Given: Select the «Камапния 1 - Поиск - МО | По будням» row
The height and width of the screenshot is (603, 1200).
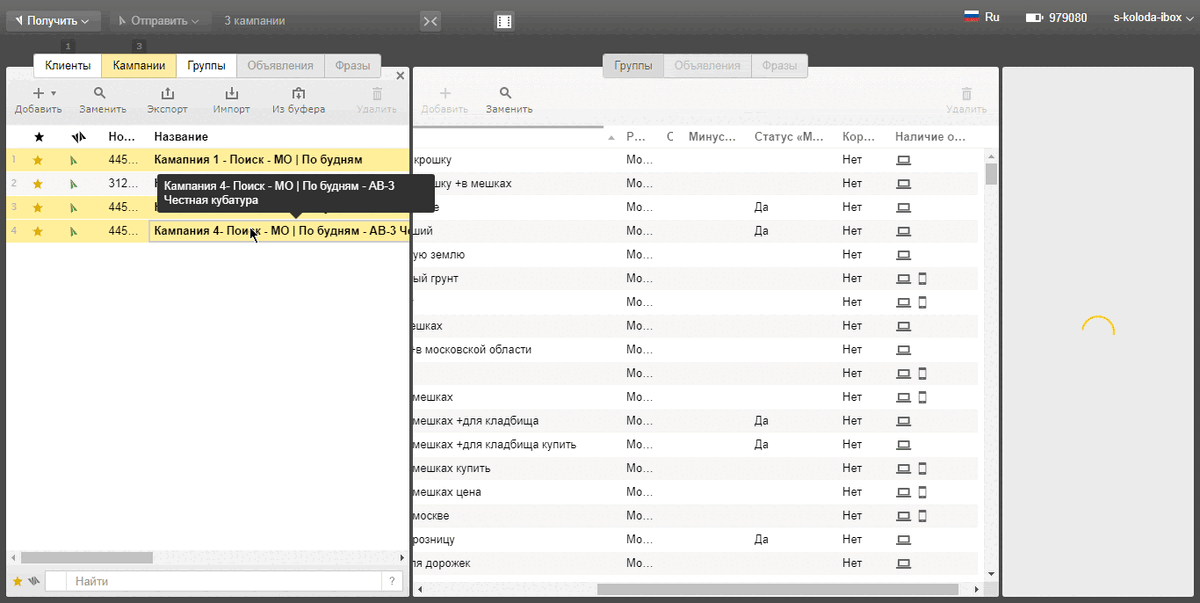Looking at the screenshot, I should (208, 160).
